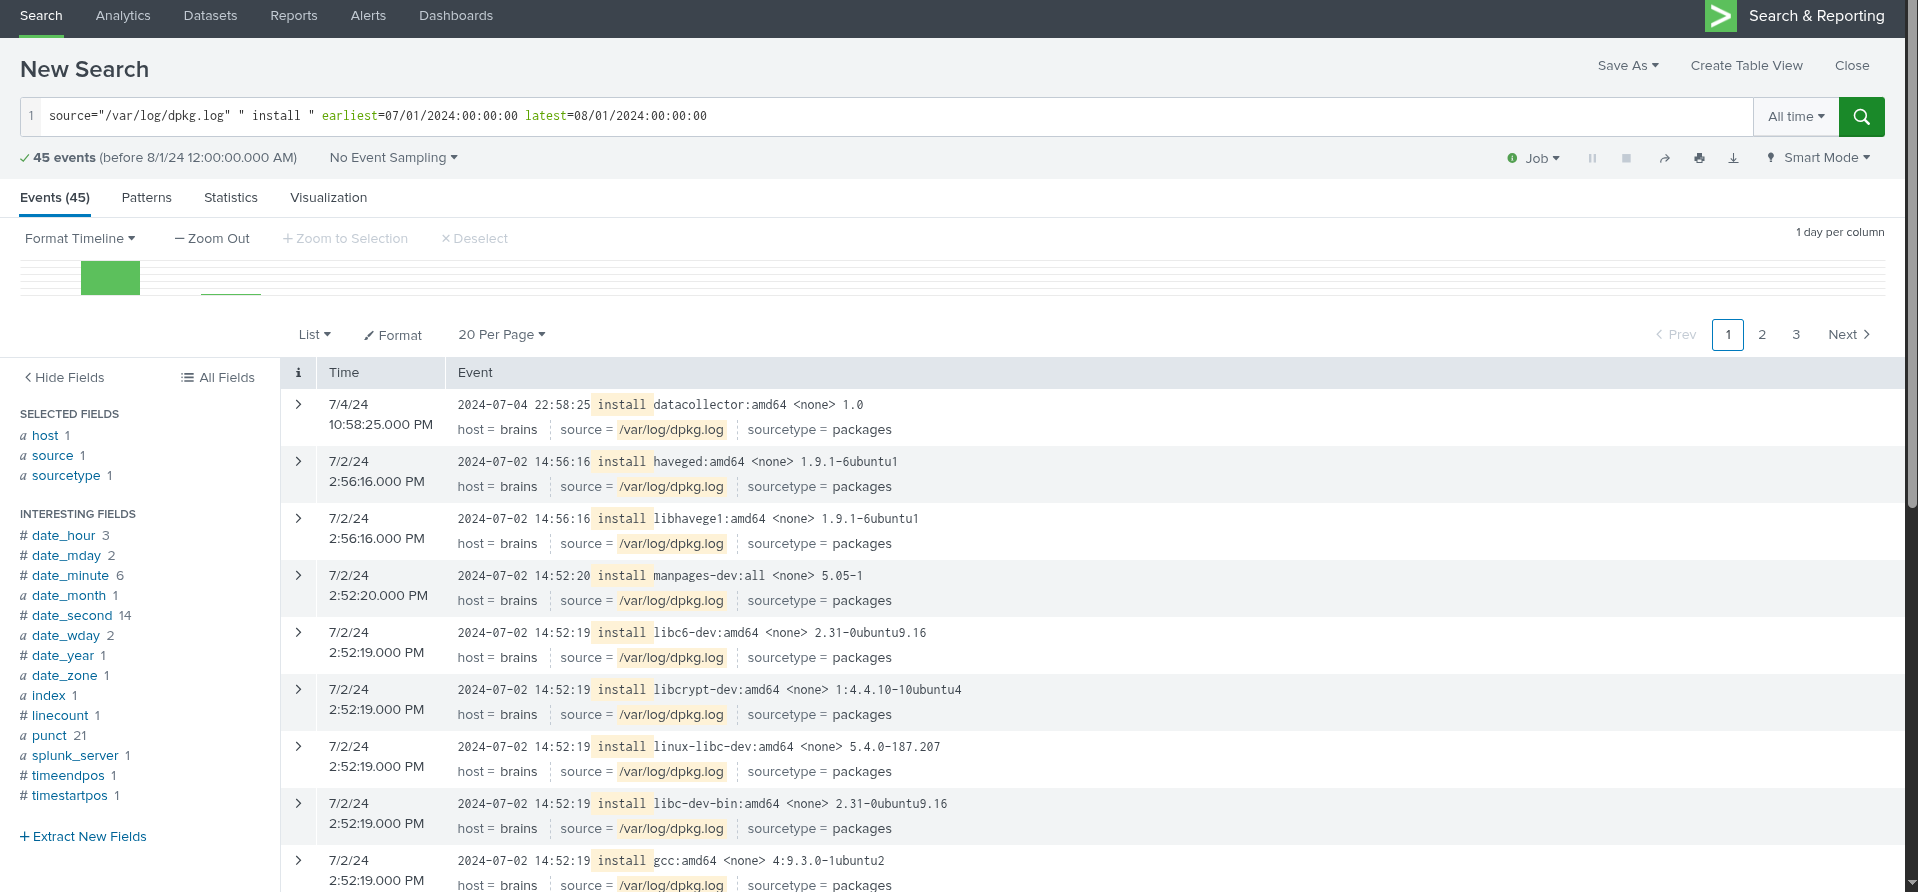Export results with the download icon
Viewport: 1918px width, 892px height.
pyautogui.click(x=1733, y=159)
